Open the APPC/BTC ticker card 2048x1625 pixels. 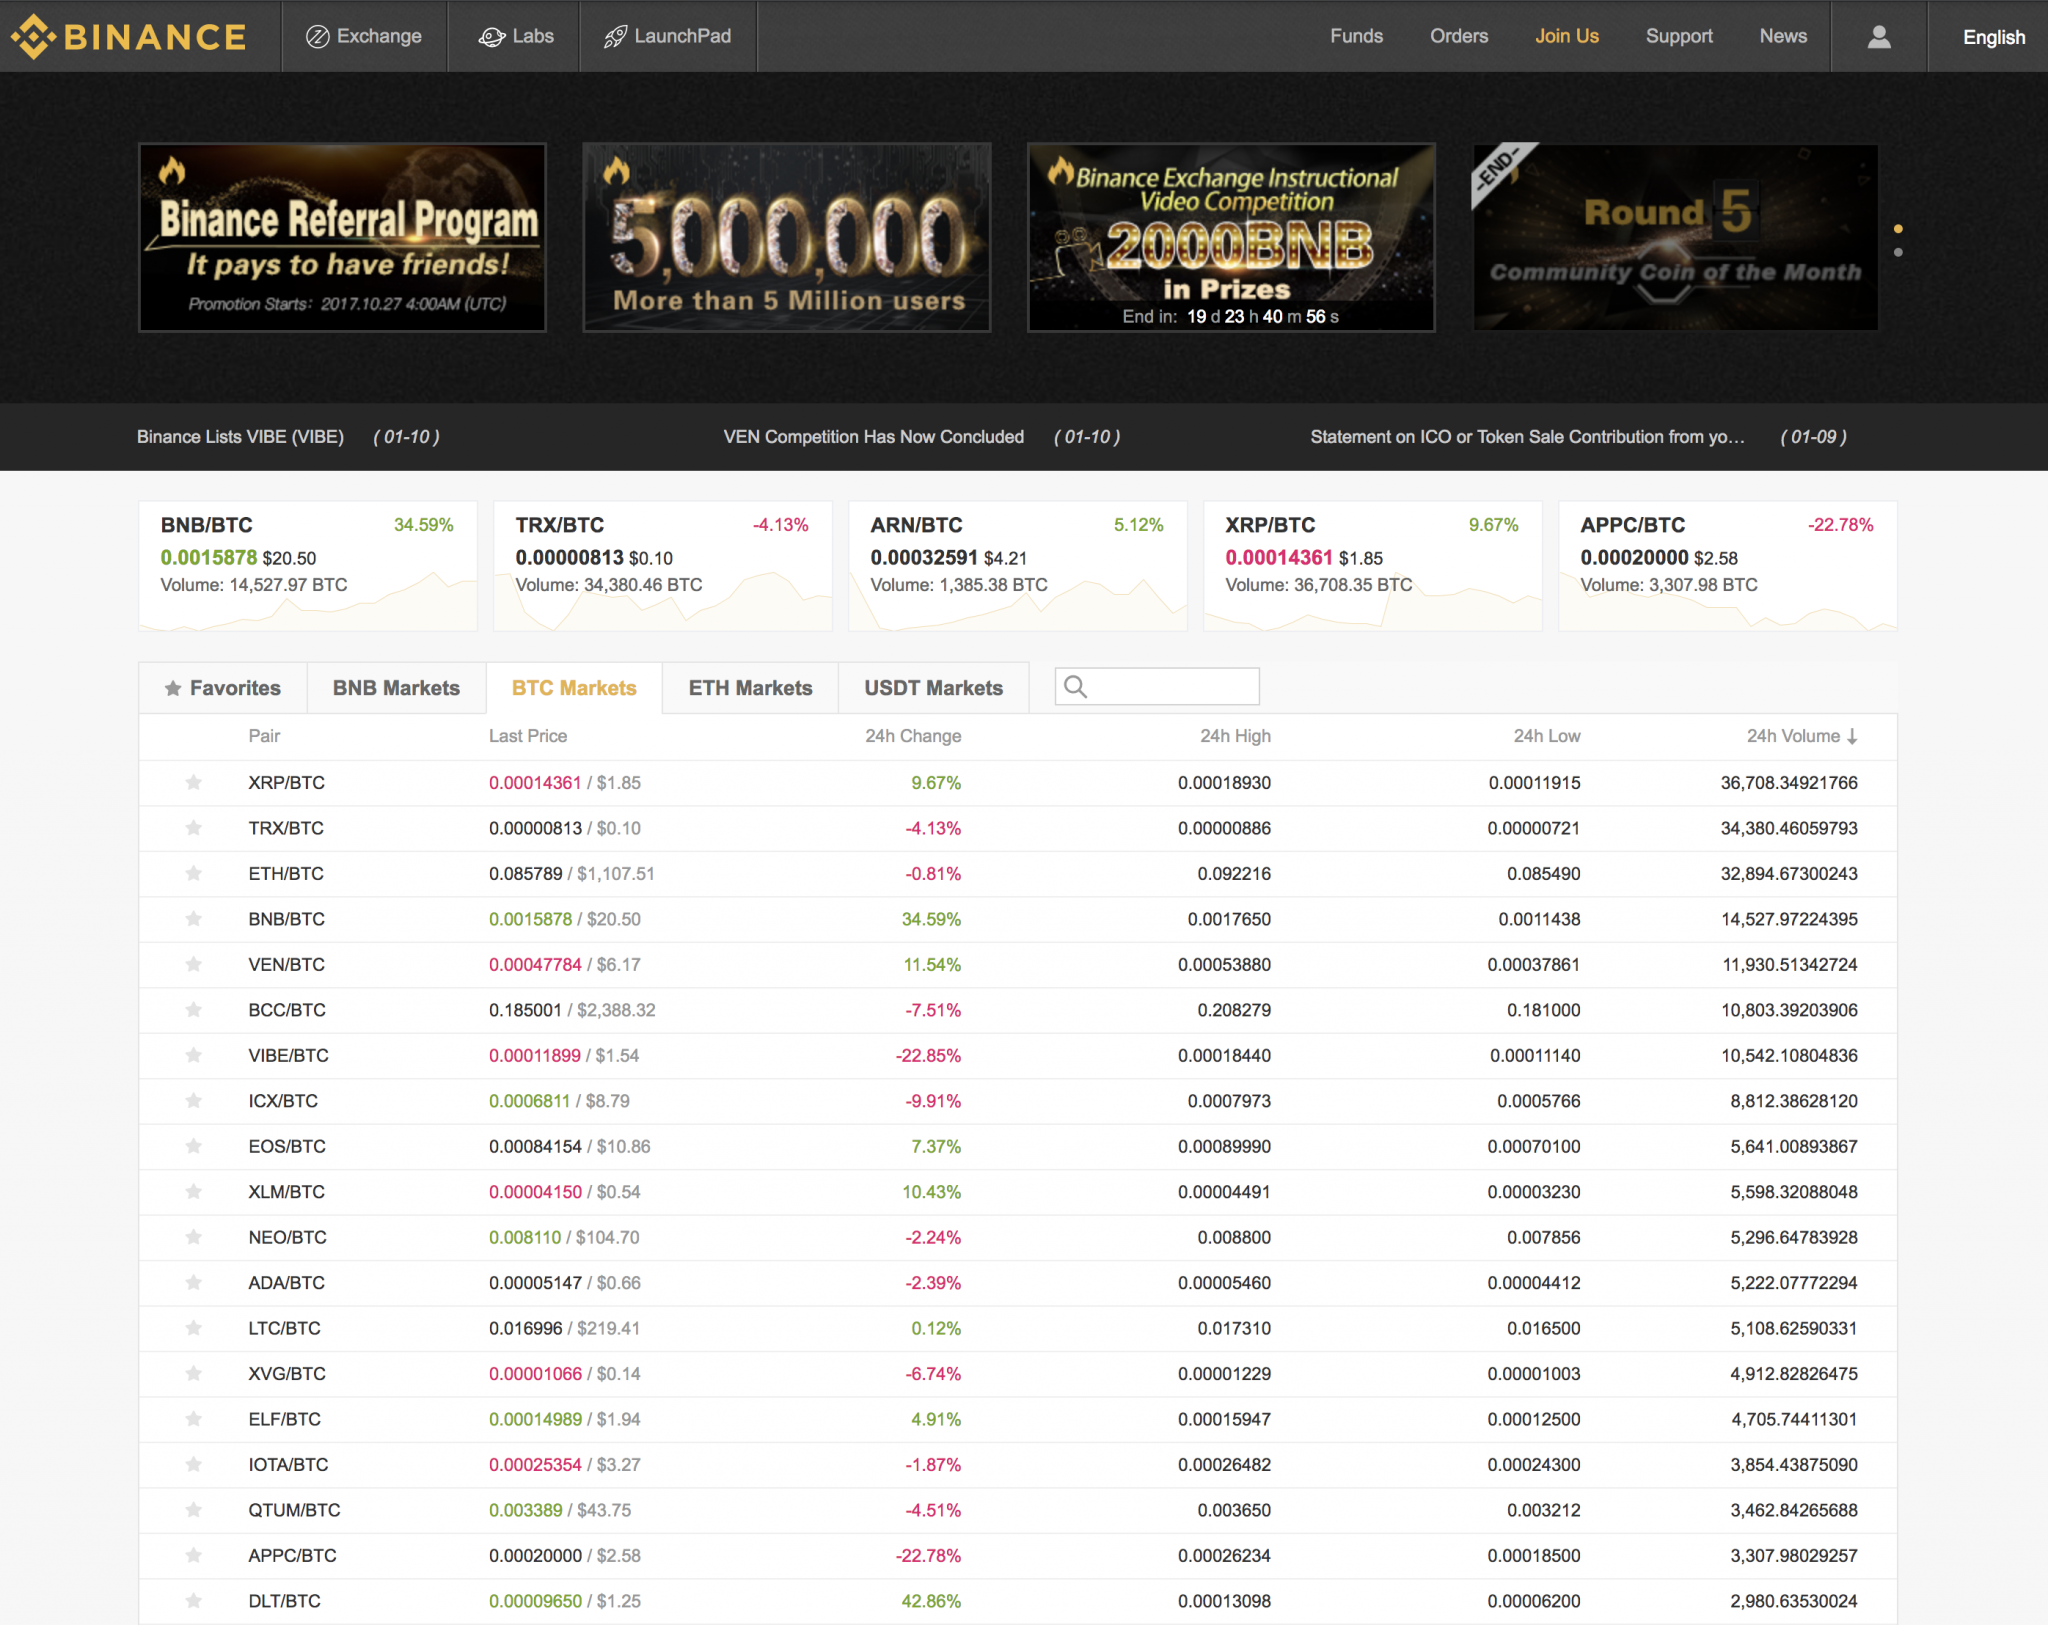point(1728,566)
